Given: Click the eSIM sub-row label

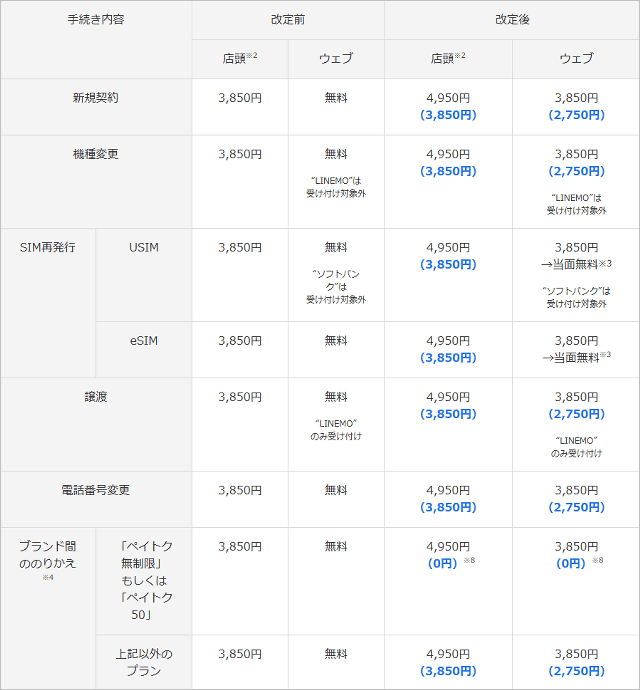Looking at the screenshot, I should 144,341.
